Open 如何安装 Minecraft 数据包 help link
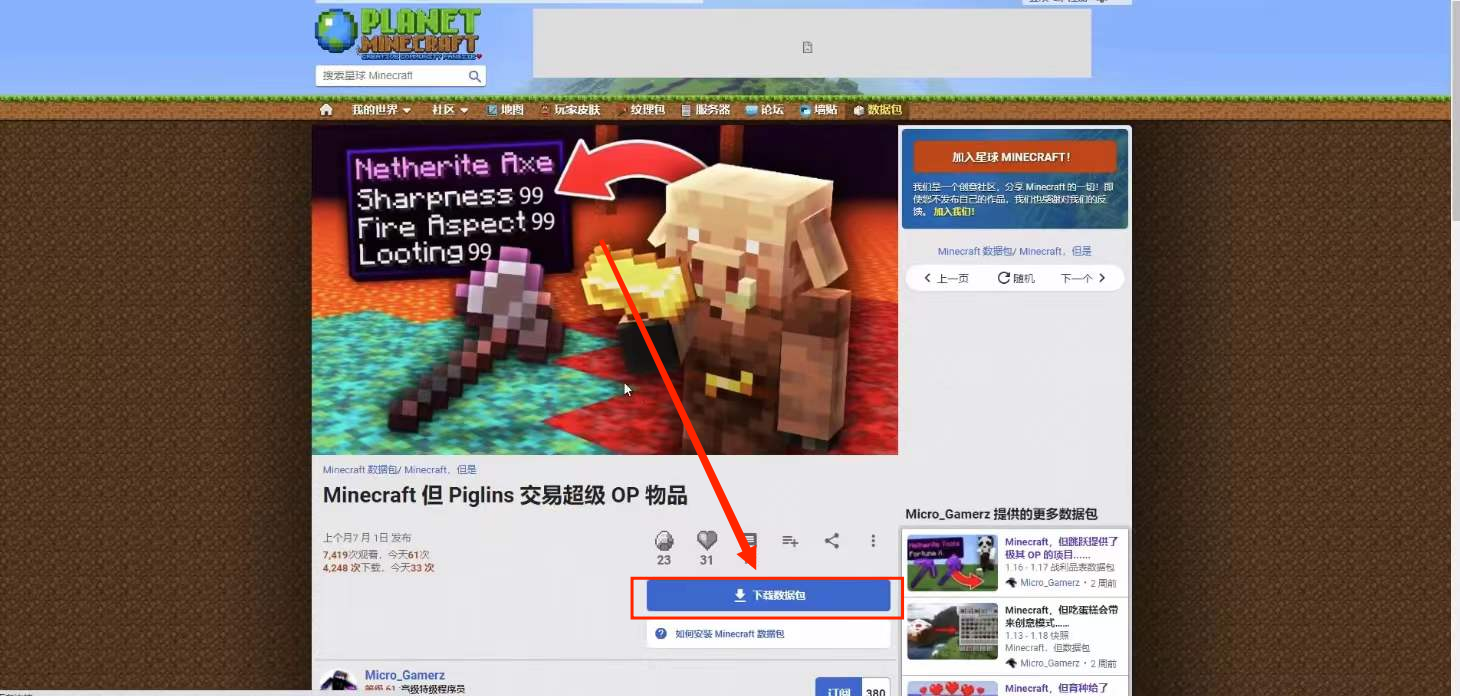Viewport: 1460px width, 696px height. [x=730, y=634]
